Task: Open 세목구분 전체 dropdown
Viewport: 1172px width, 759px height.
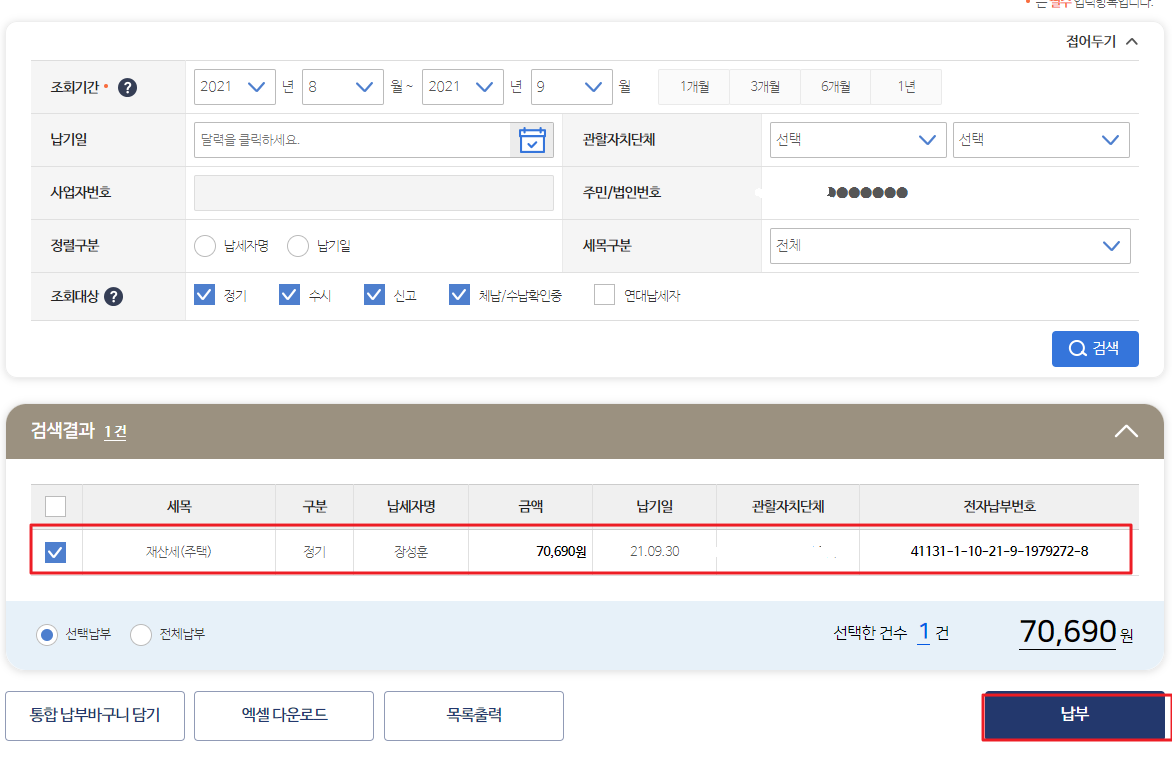Action: [x=949, y=246]
